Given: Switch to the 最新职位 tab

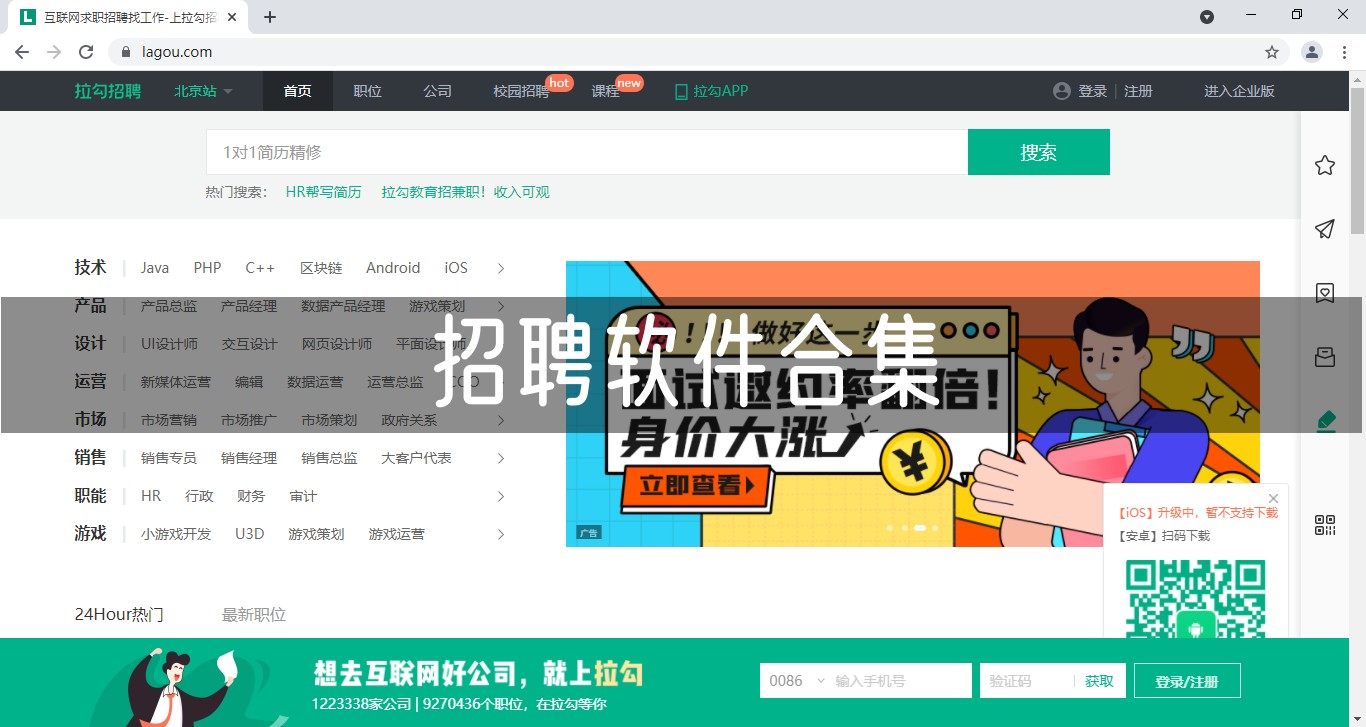Looking at the screenshot, I should 254,614.
